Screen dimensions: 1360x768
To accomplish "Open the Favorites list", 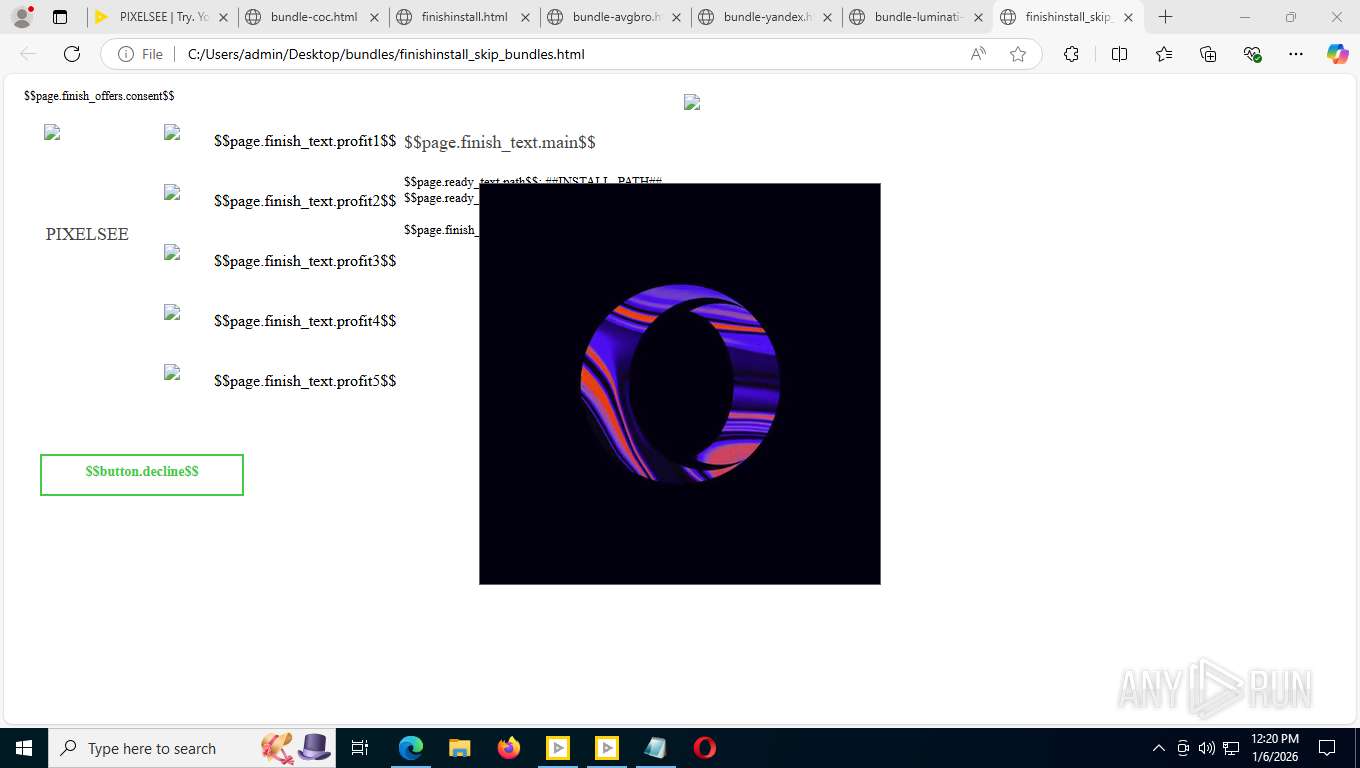I will [1164, 54].
